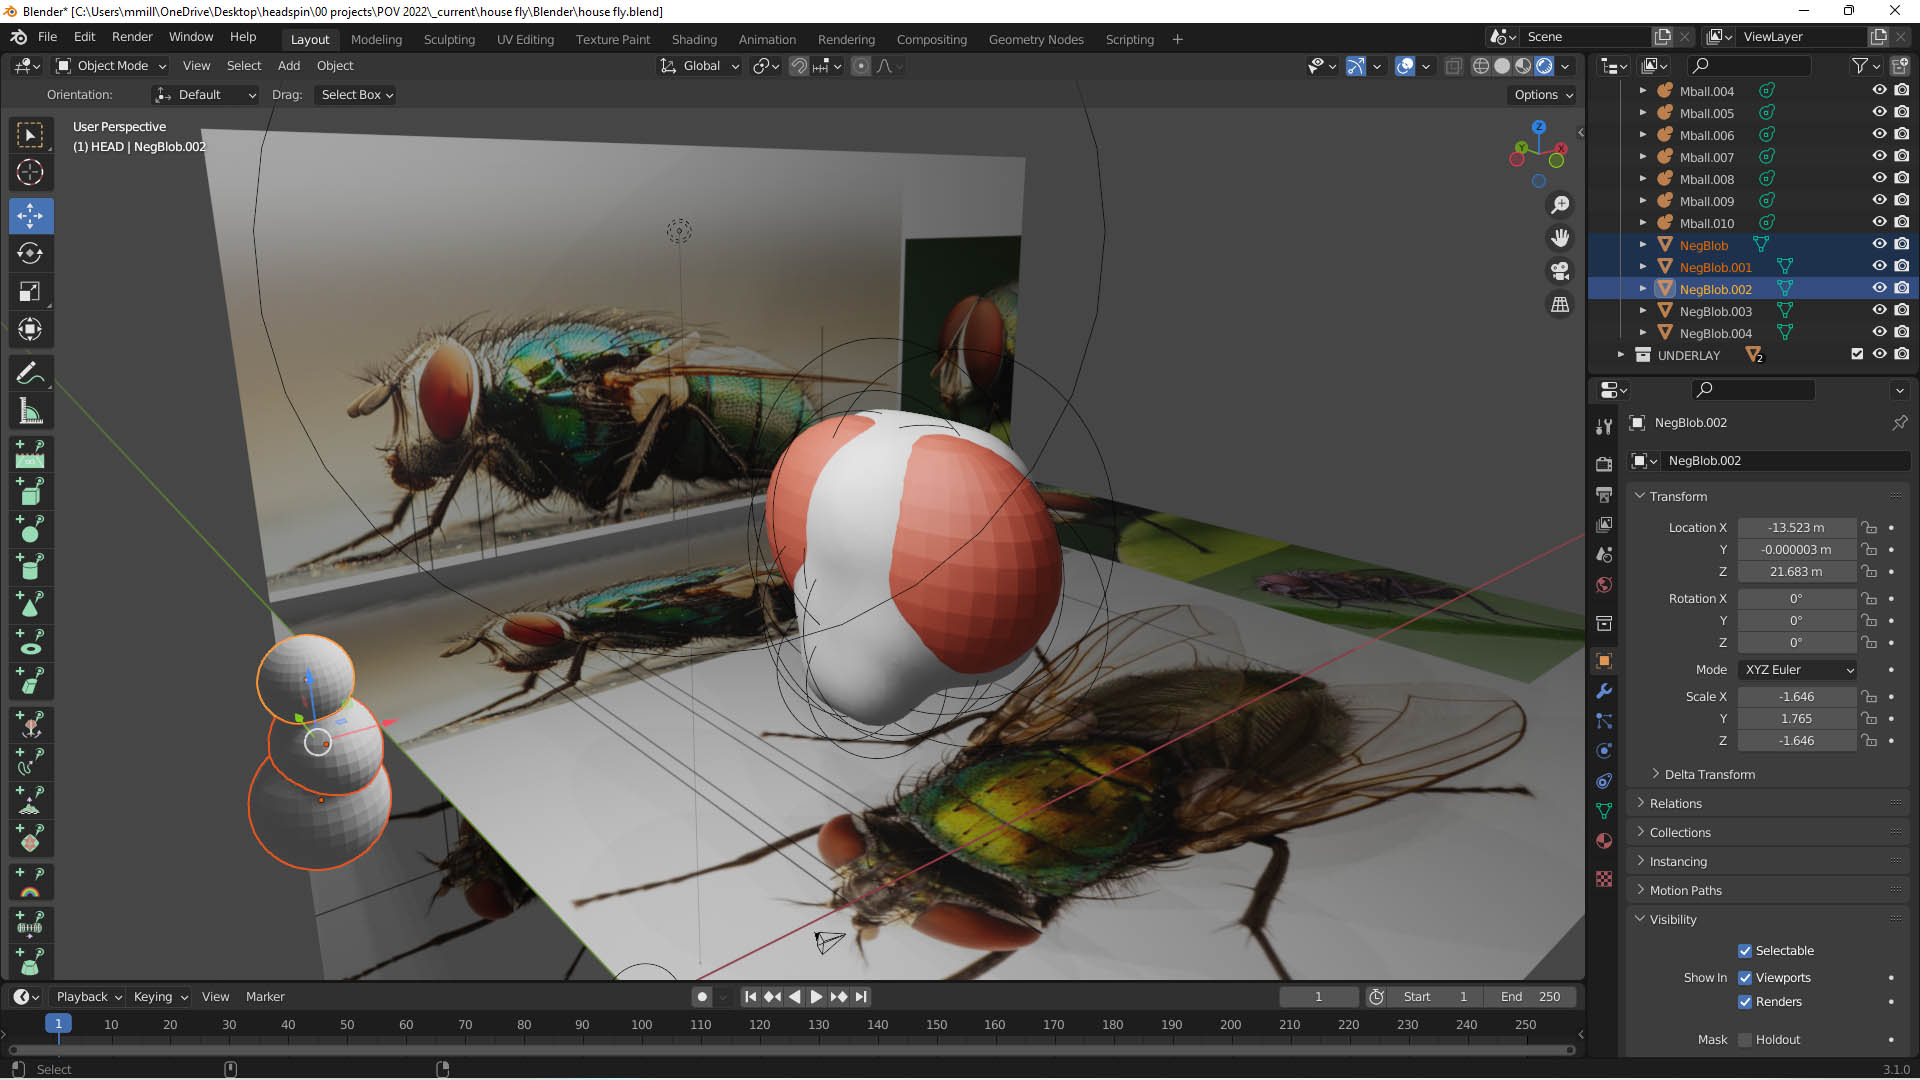The height and width of the screenshot is (1080, 1920).
Task: Switch to orthographic/perspective grid view
Action: click(1559, 304)
